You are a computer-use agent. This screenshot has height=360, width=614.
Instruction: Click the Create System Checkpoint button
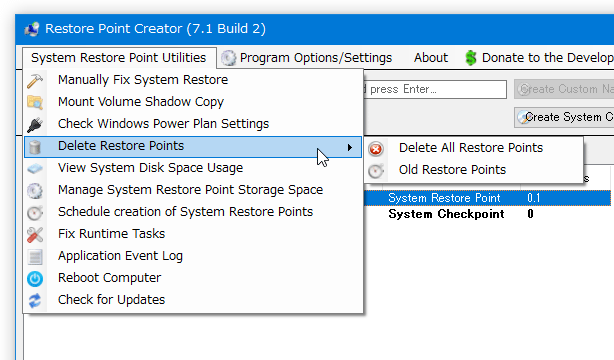(x=564, y=117)
